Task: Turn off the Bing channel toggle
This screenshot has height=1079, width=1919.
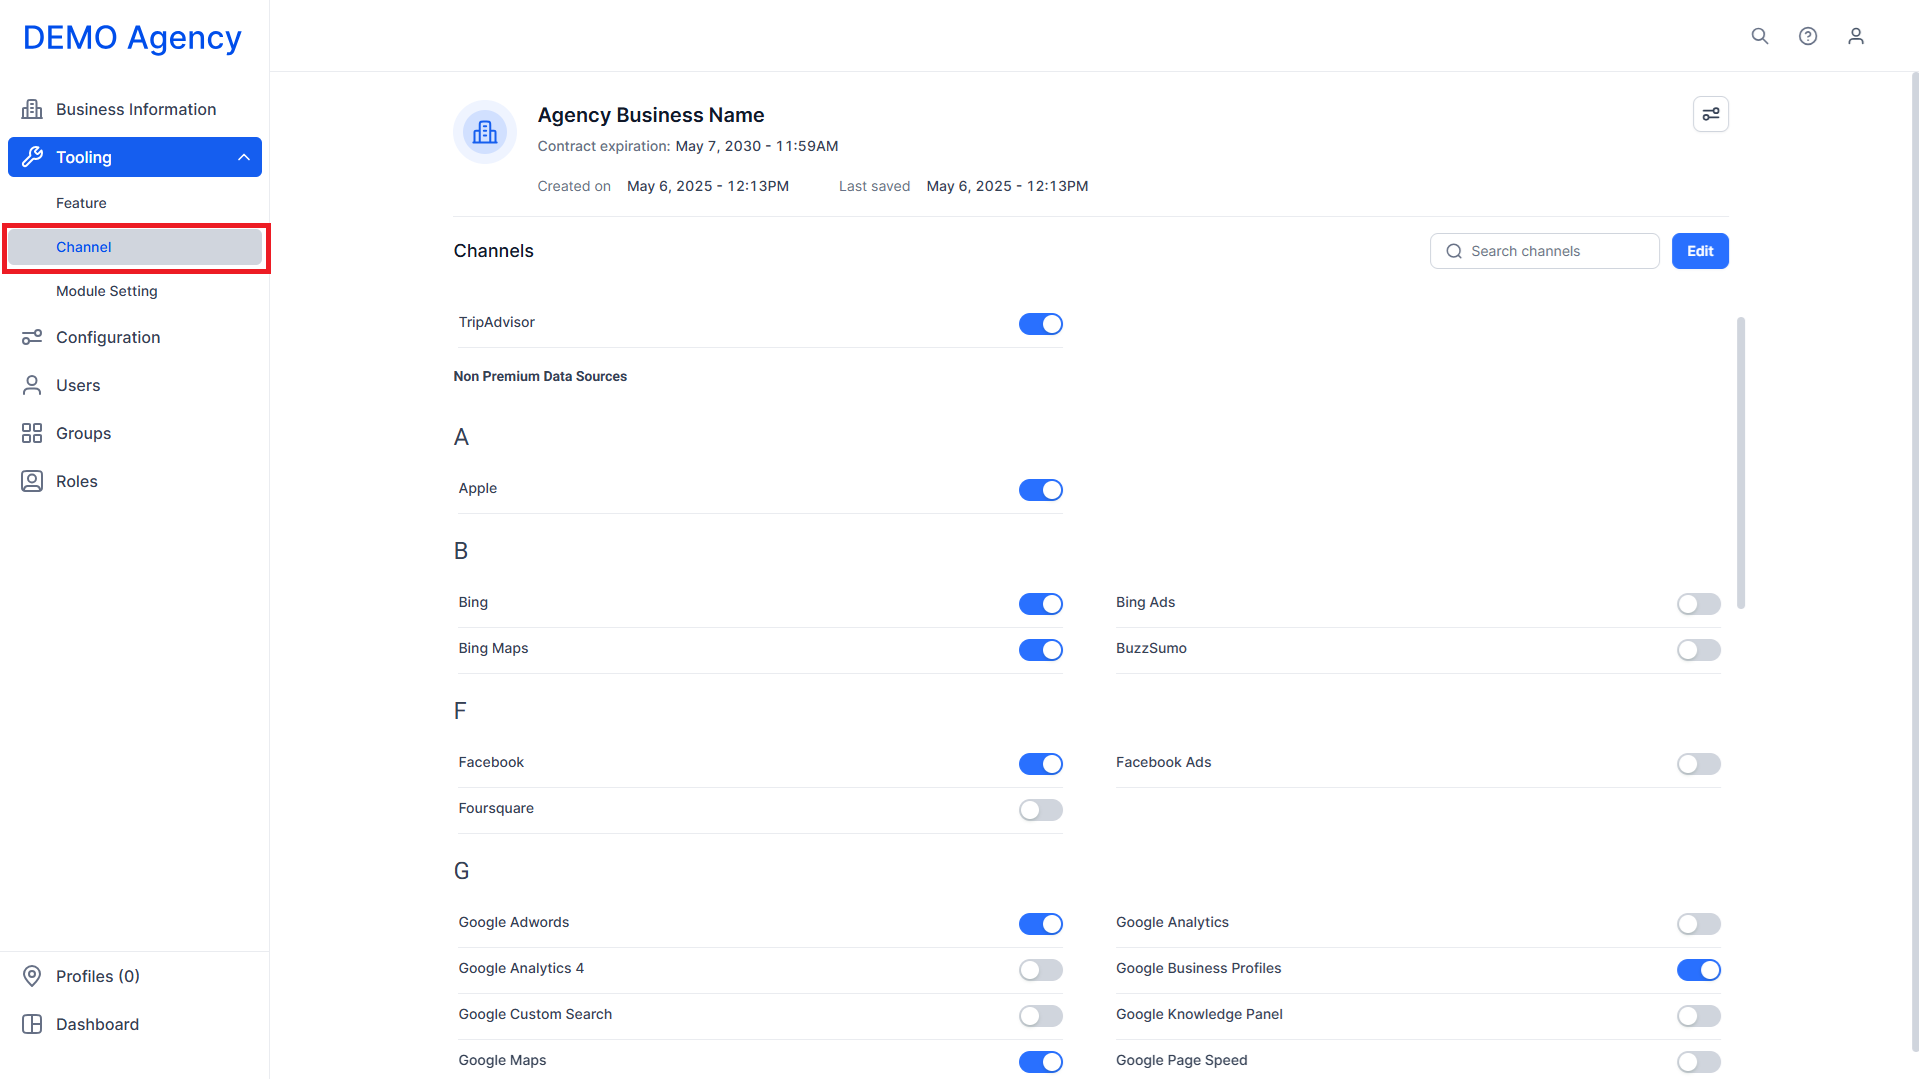Action: coord(1040,604)
